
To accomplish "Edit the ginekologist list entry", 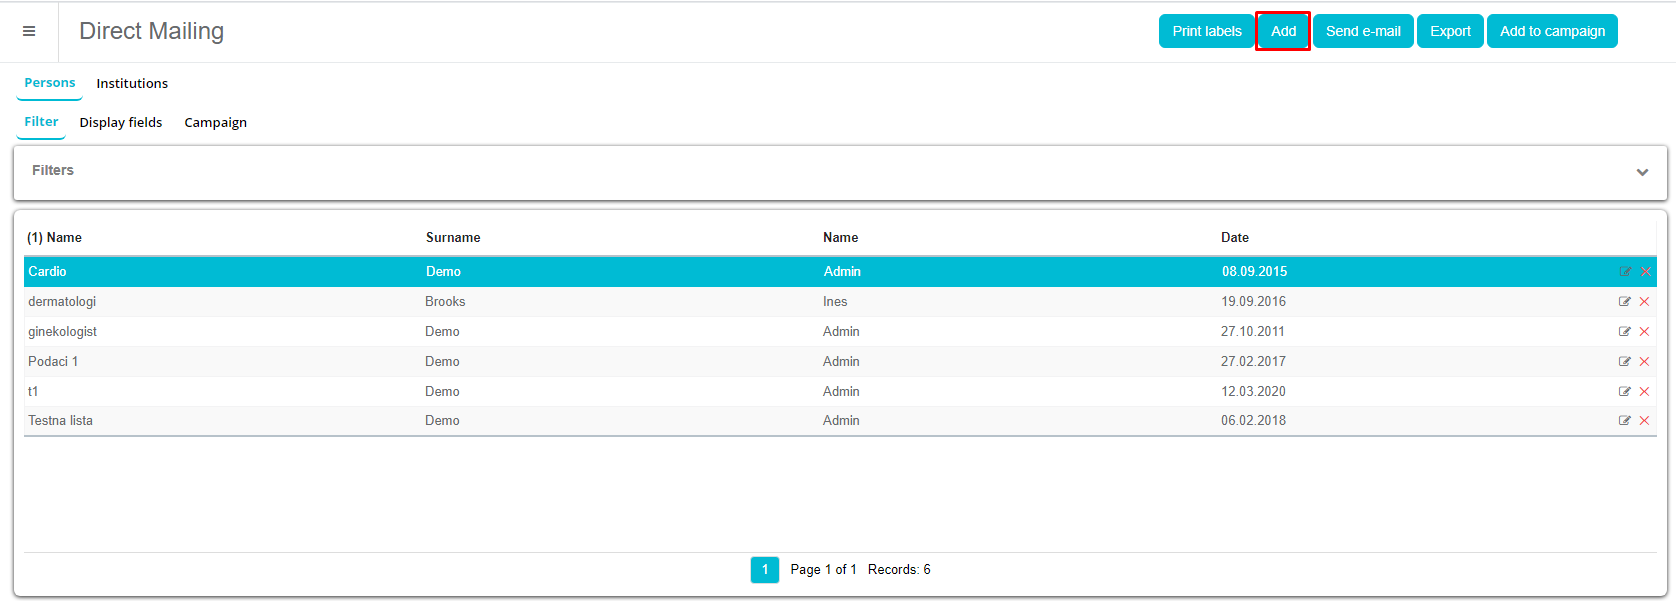I will coord(1625,332).
